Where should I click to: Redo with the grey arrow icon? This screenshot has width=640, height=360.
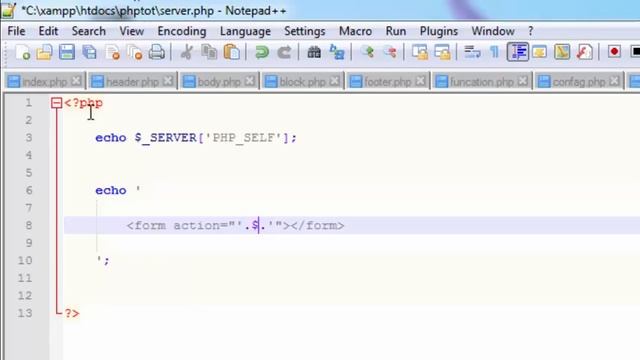pos(284,52)
